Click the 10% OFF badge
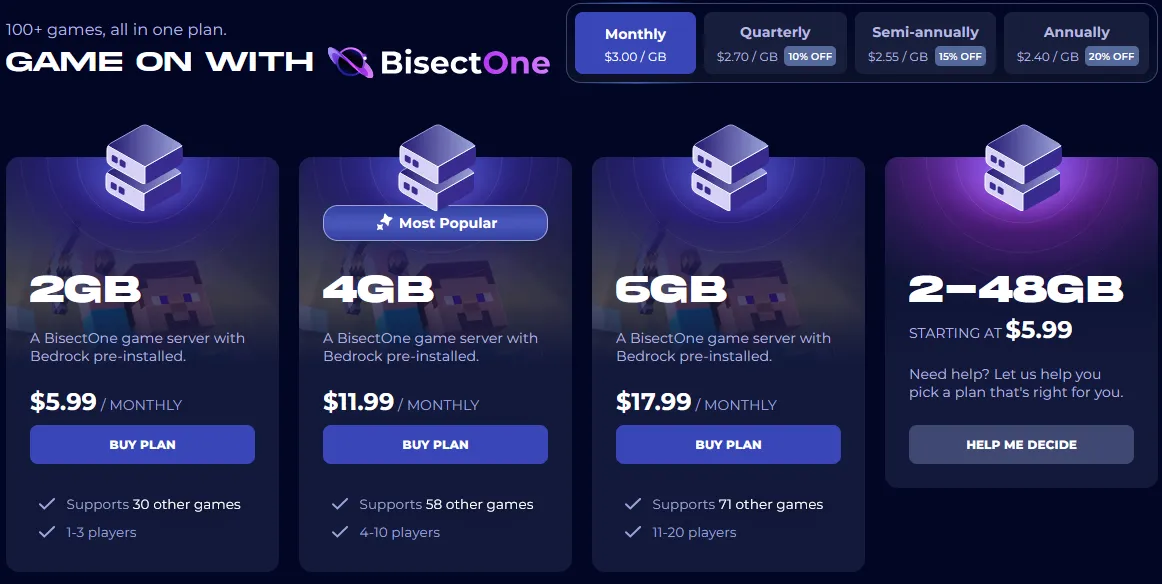The image size is (1162, 584). (809, 57)
